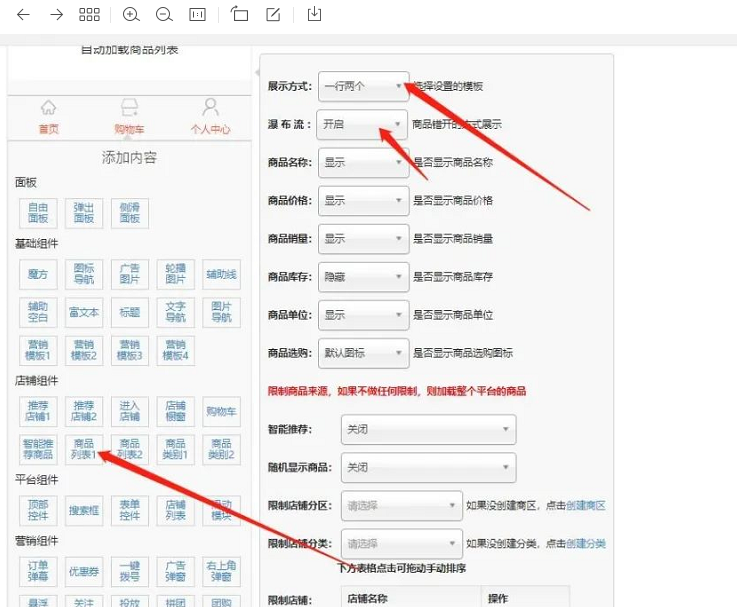This screenshot has width=737, height=607.
Task: Click the 创建商区 link
Action: coord(586,506)
